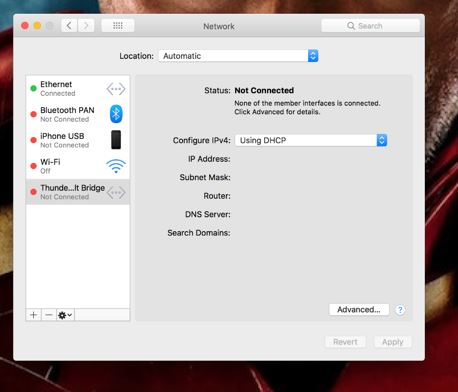Click the Router label
Screen dimensions: 458x392
217,196
